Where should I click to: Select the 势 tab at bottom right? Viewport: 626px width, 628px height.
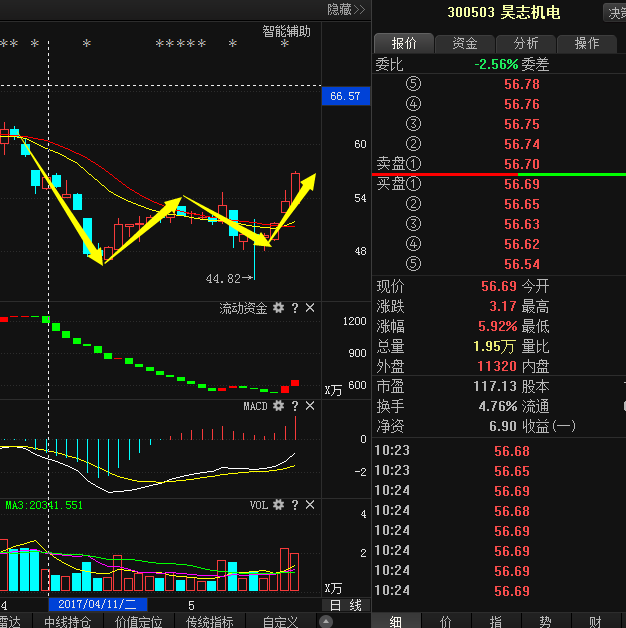tap(545, 621)
